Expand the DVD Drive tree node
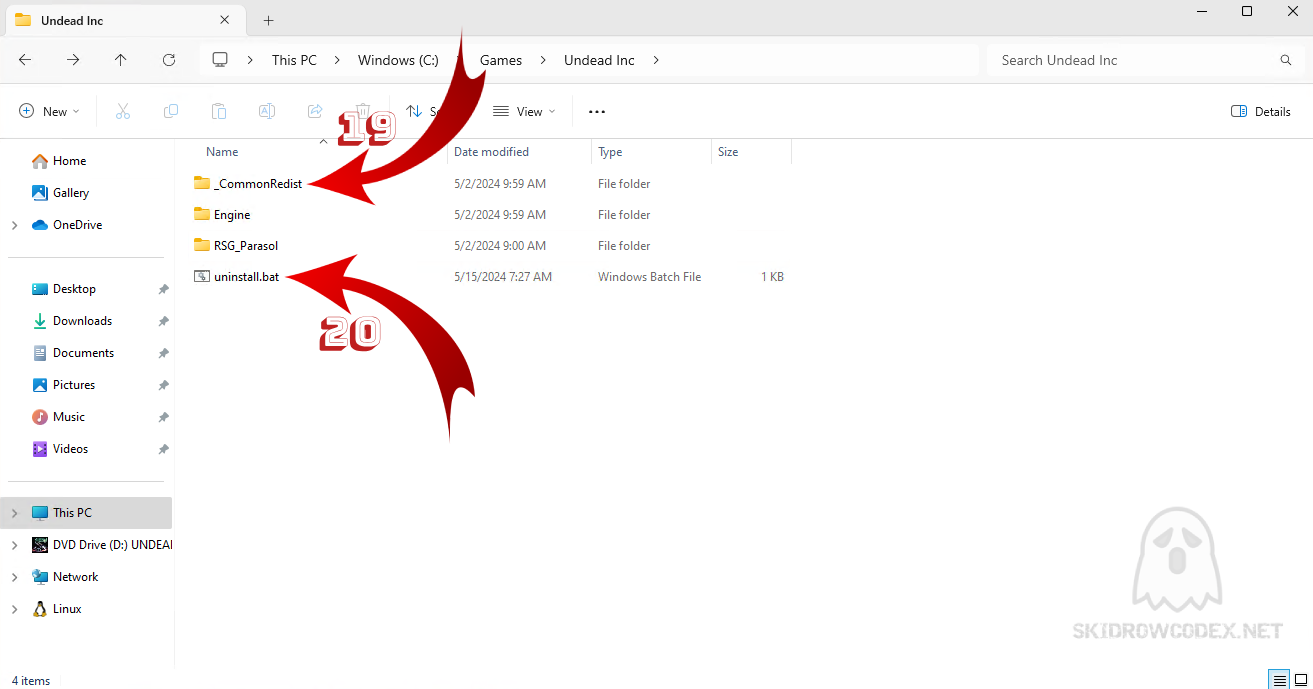The height and width of the screenshot is (689, 1313). 14,545
